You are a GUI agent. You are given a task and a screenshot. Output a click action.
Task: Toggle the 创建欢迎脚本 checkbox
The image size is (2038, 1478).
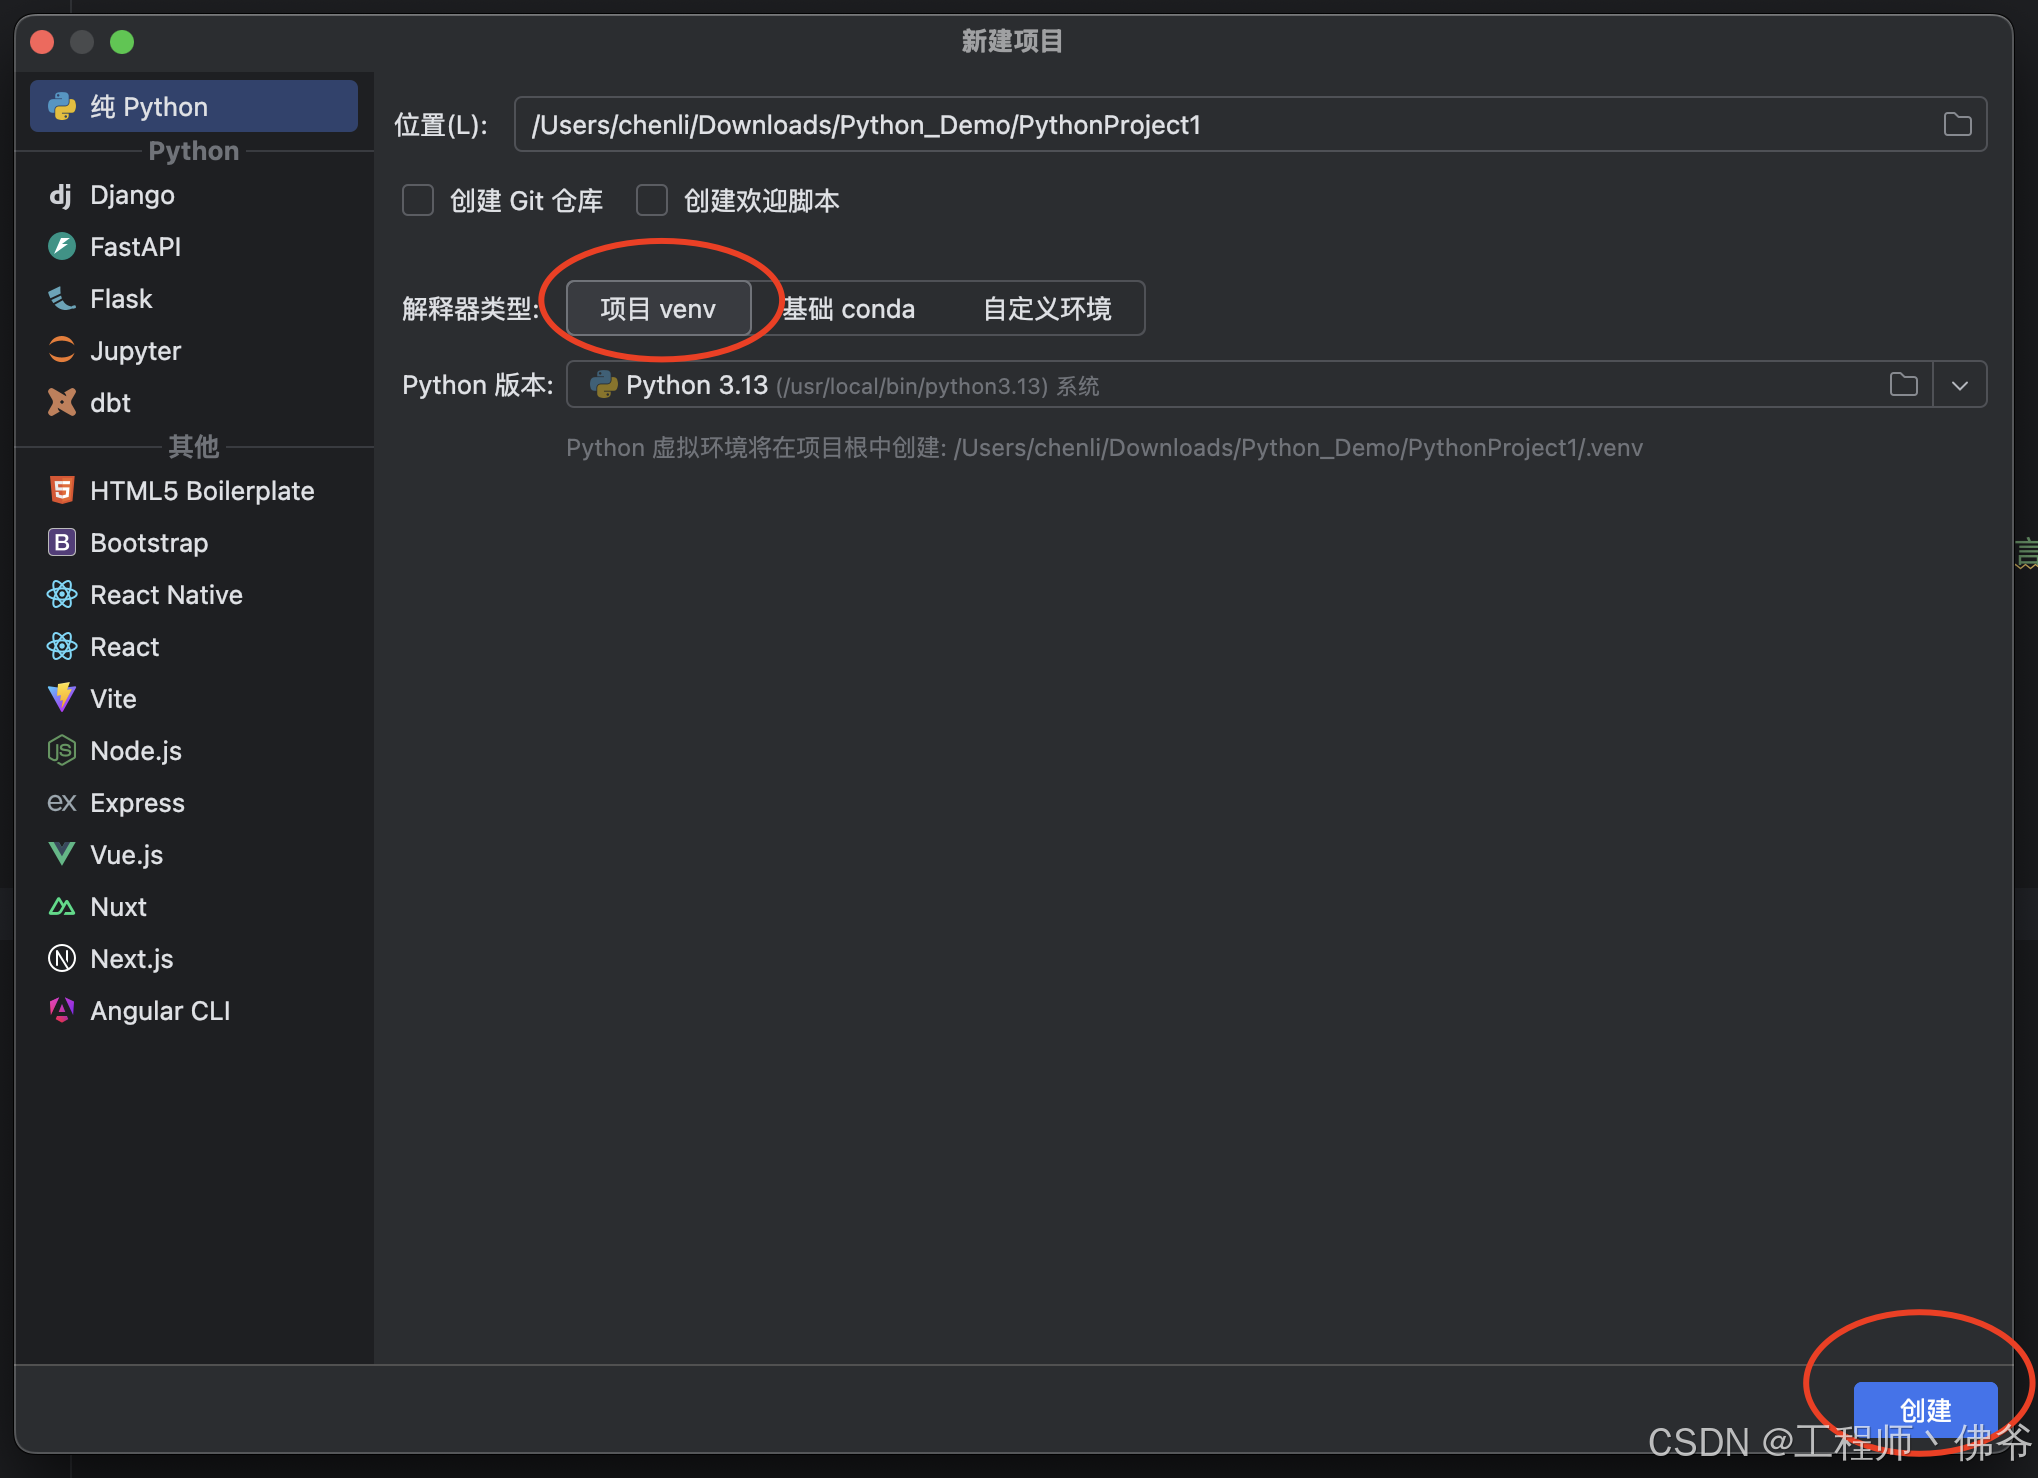(652, 201)
